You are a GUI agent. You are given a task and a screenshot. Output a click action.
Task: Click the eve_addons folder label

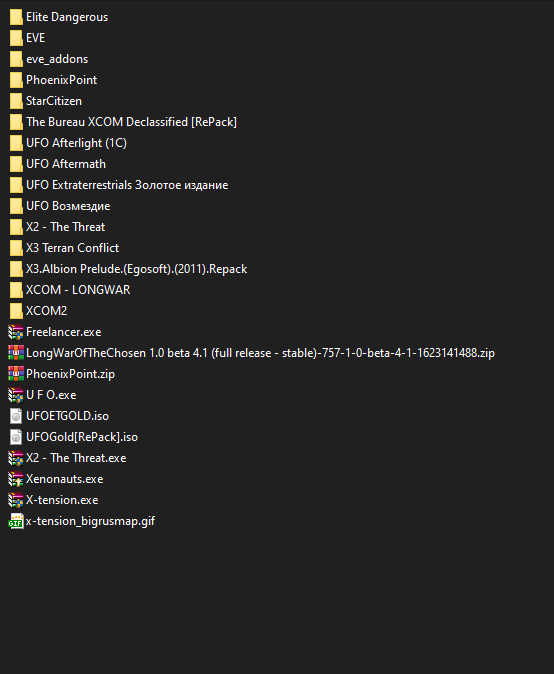point(57,59)
